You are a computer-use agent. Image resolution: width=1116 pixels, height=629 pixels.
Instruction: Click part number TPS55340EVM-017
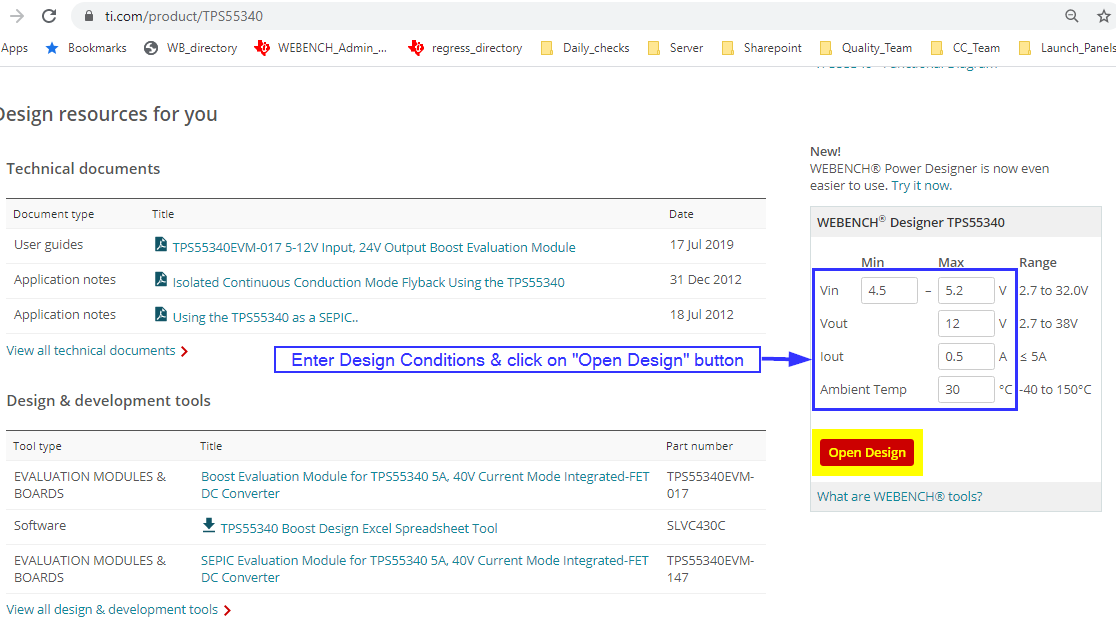coord(710,485)
